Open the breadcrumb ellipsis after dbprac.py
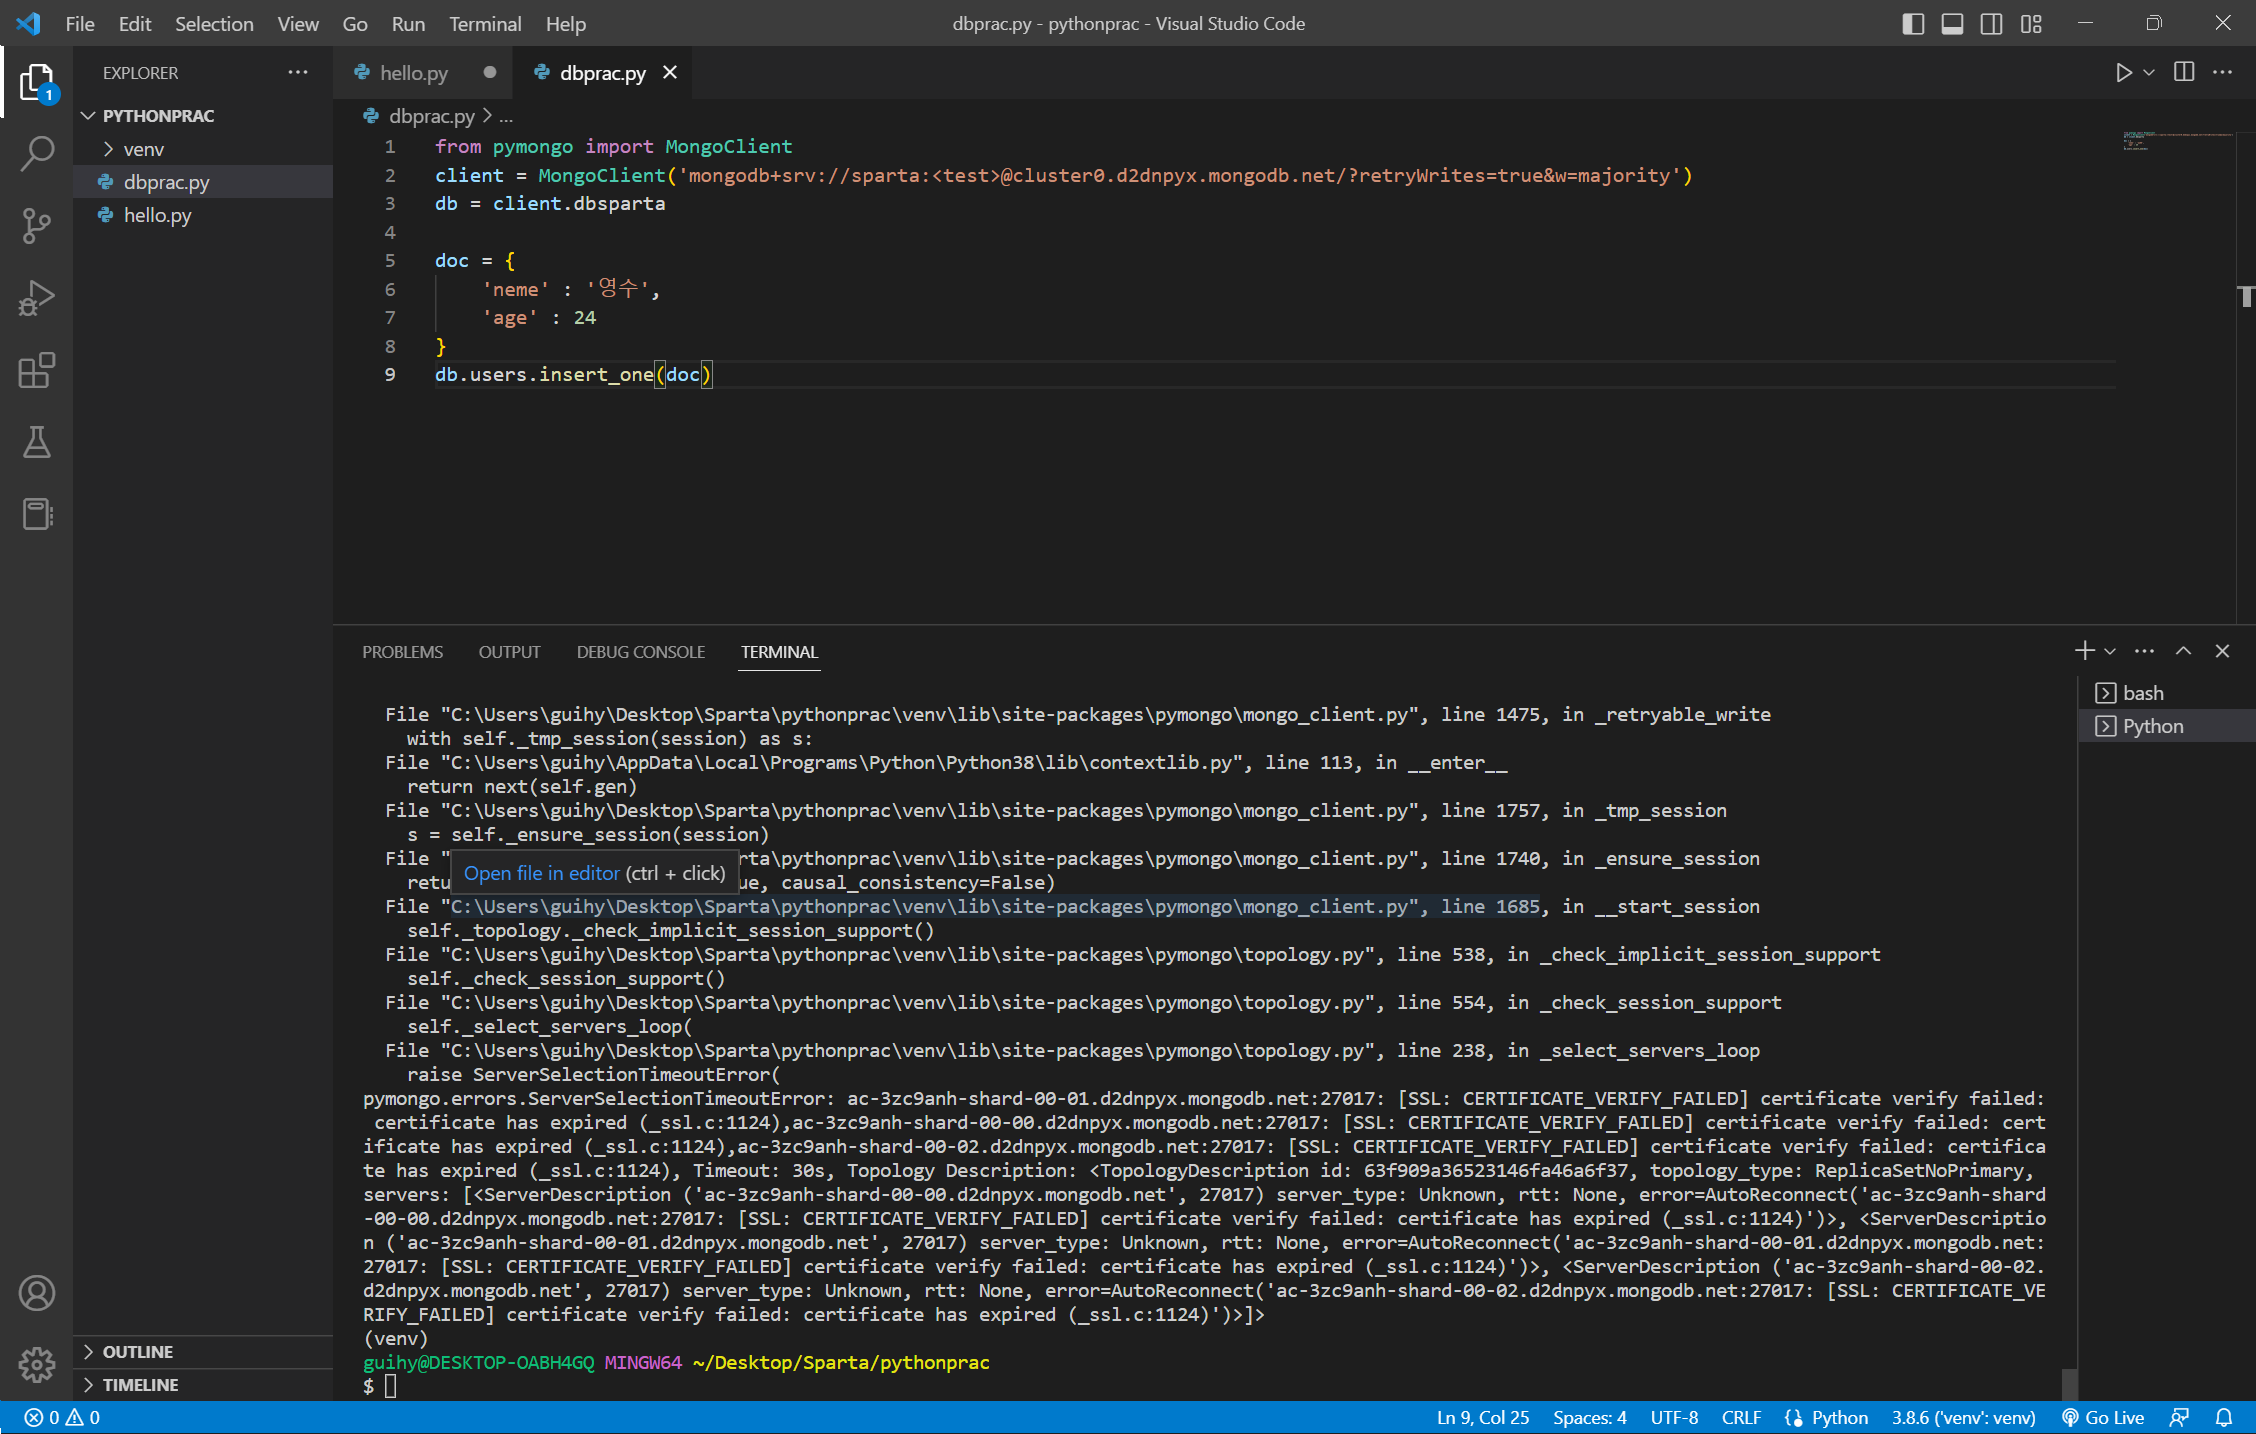The height and width of the screenshot is (1434, 2256). click(x=506, y=117)
